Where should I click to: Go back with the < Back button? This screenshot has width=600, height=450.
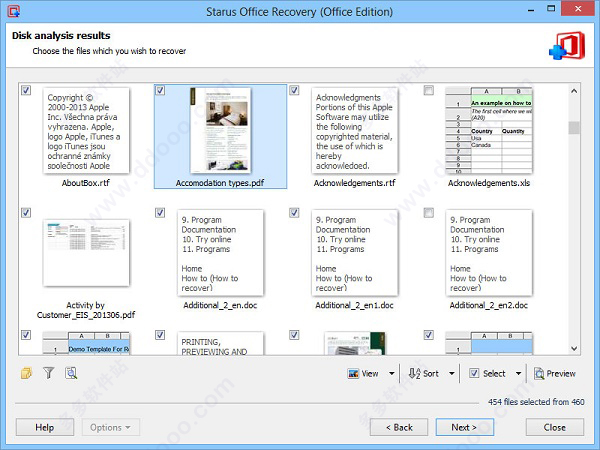[x=399, y=427]
